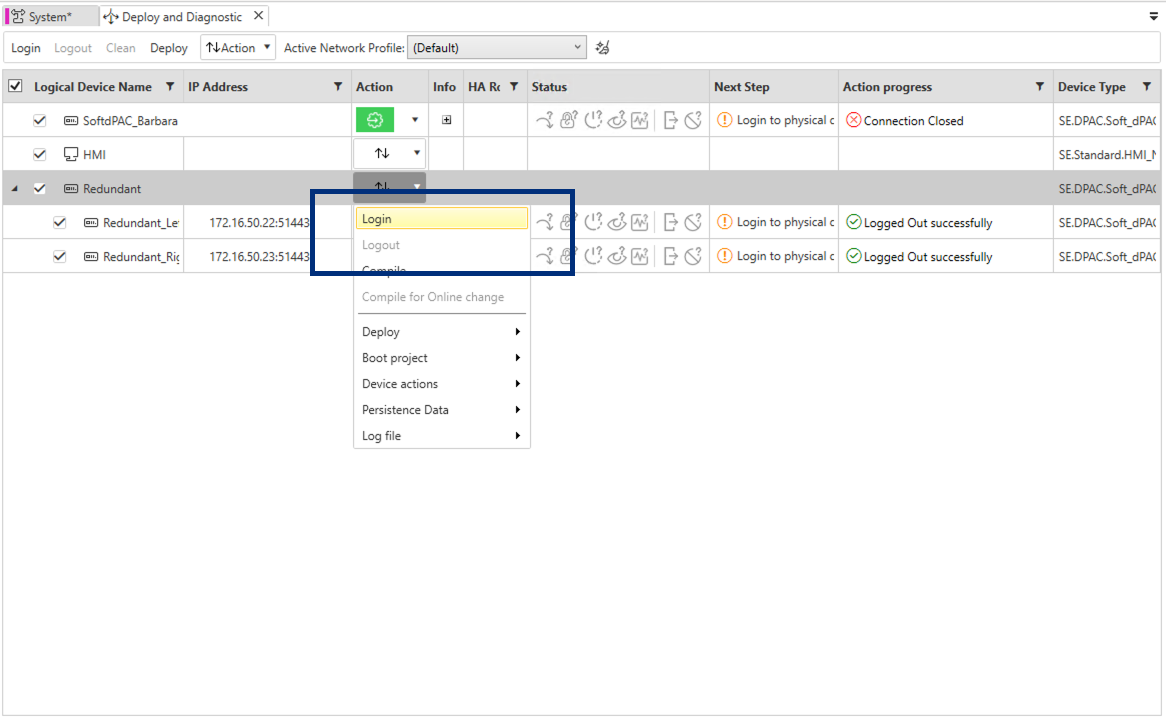Open the Device actions submenu
The image size is (1166, 726).
[x=442, y=384]
